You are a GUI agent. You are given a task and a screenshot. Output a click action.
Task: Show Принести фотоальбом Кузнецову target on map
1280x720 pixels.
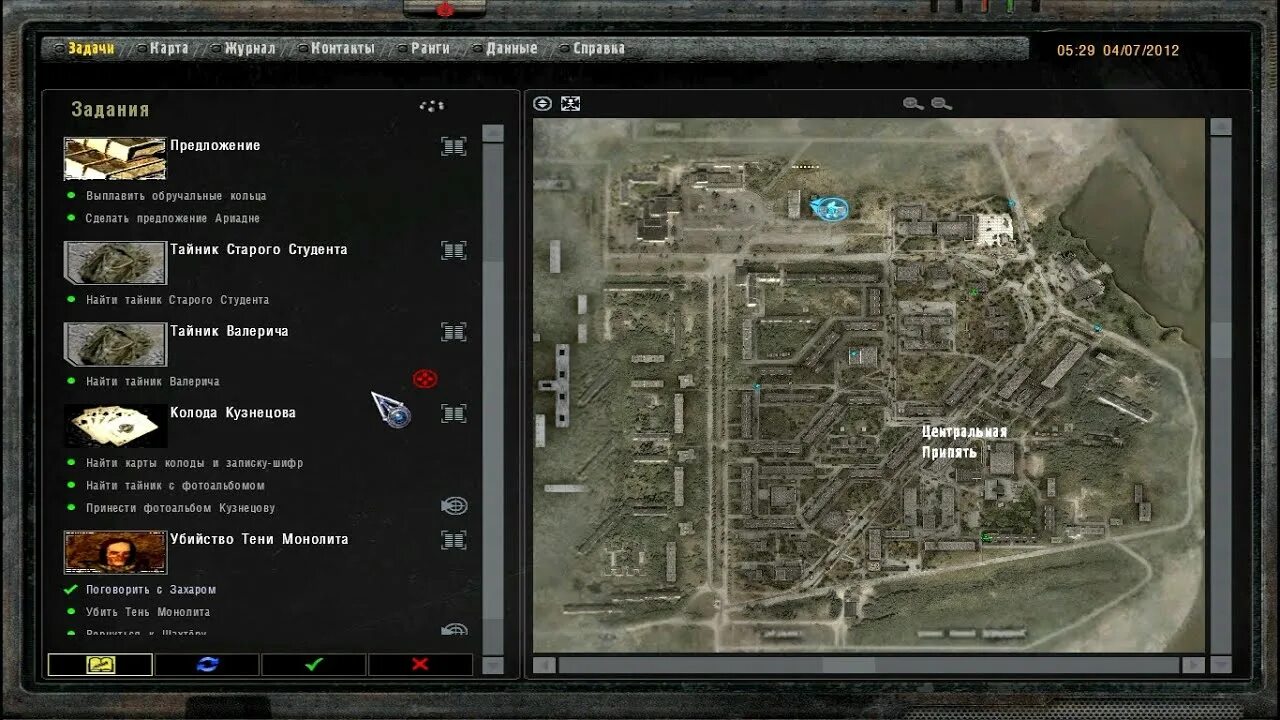(454, 507)
